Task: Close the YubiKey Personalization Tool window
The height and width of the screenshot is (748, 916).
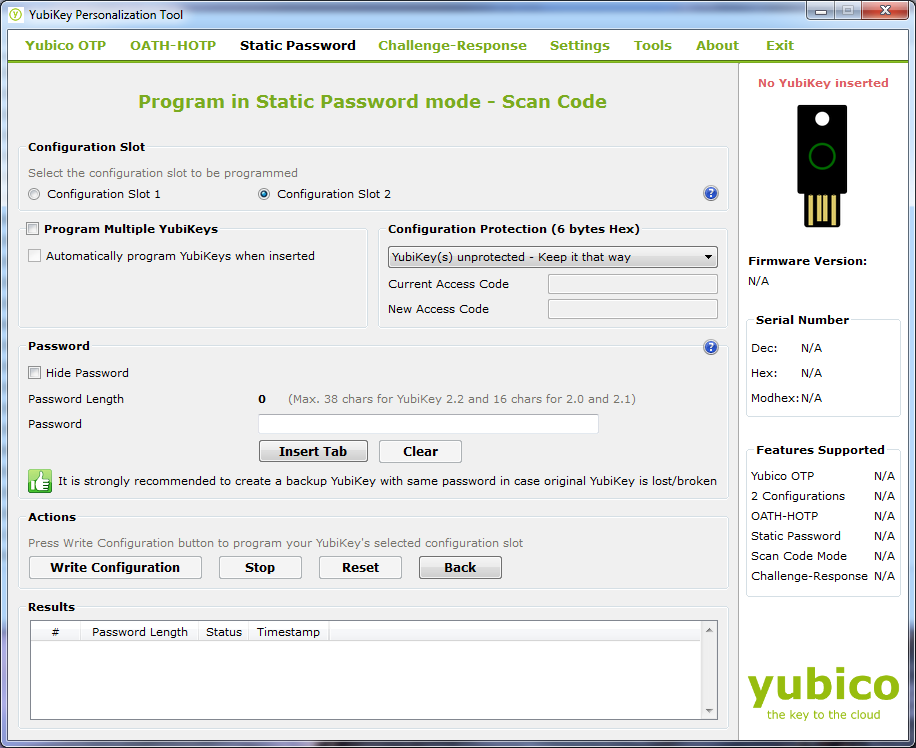Action: pos(885,11)
